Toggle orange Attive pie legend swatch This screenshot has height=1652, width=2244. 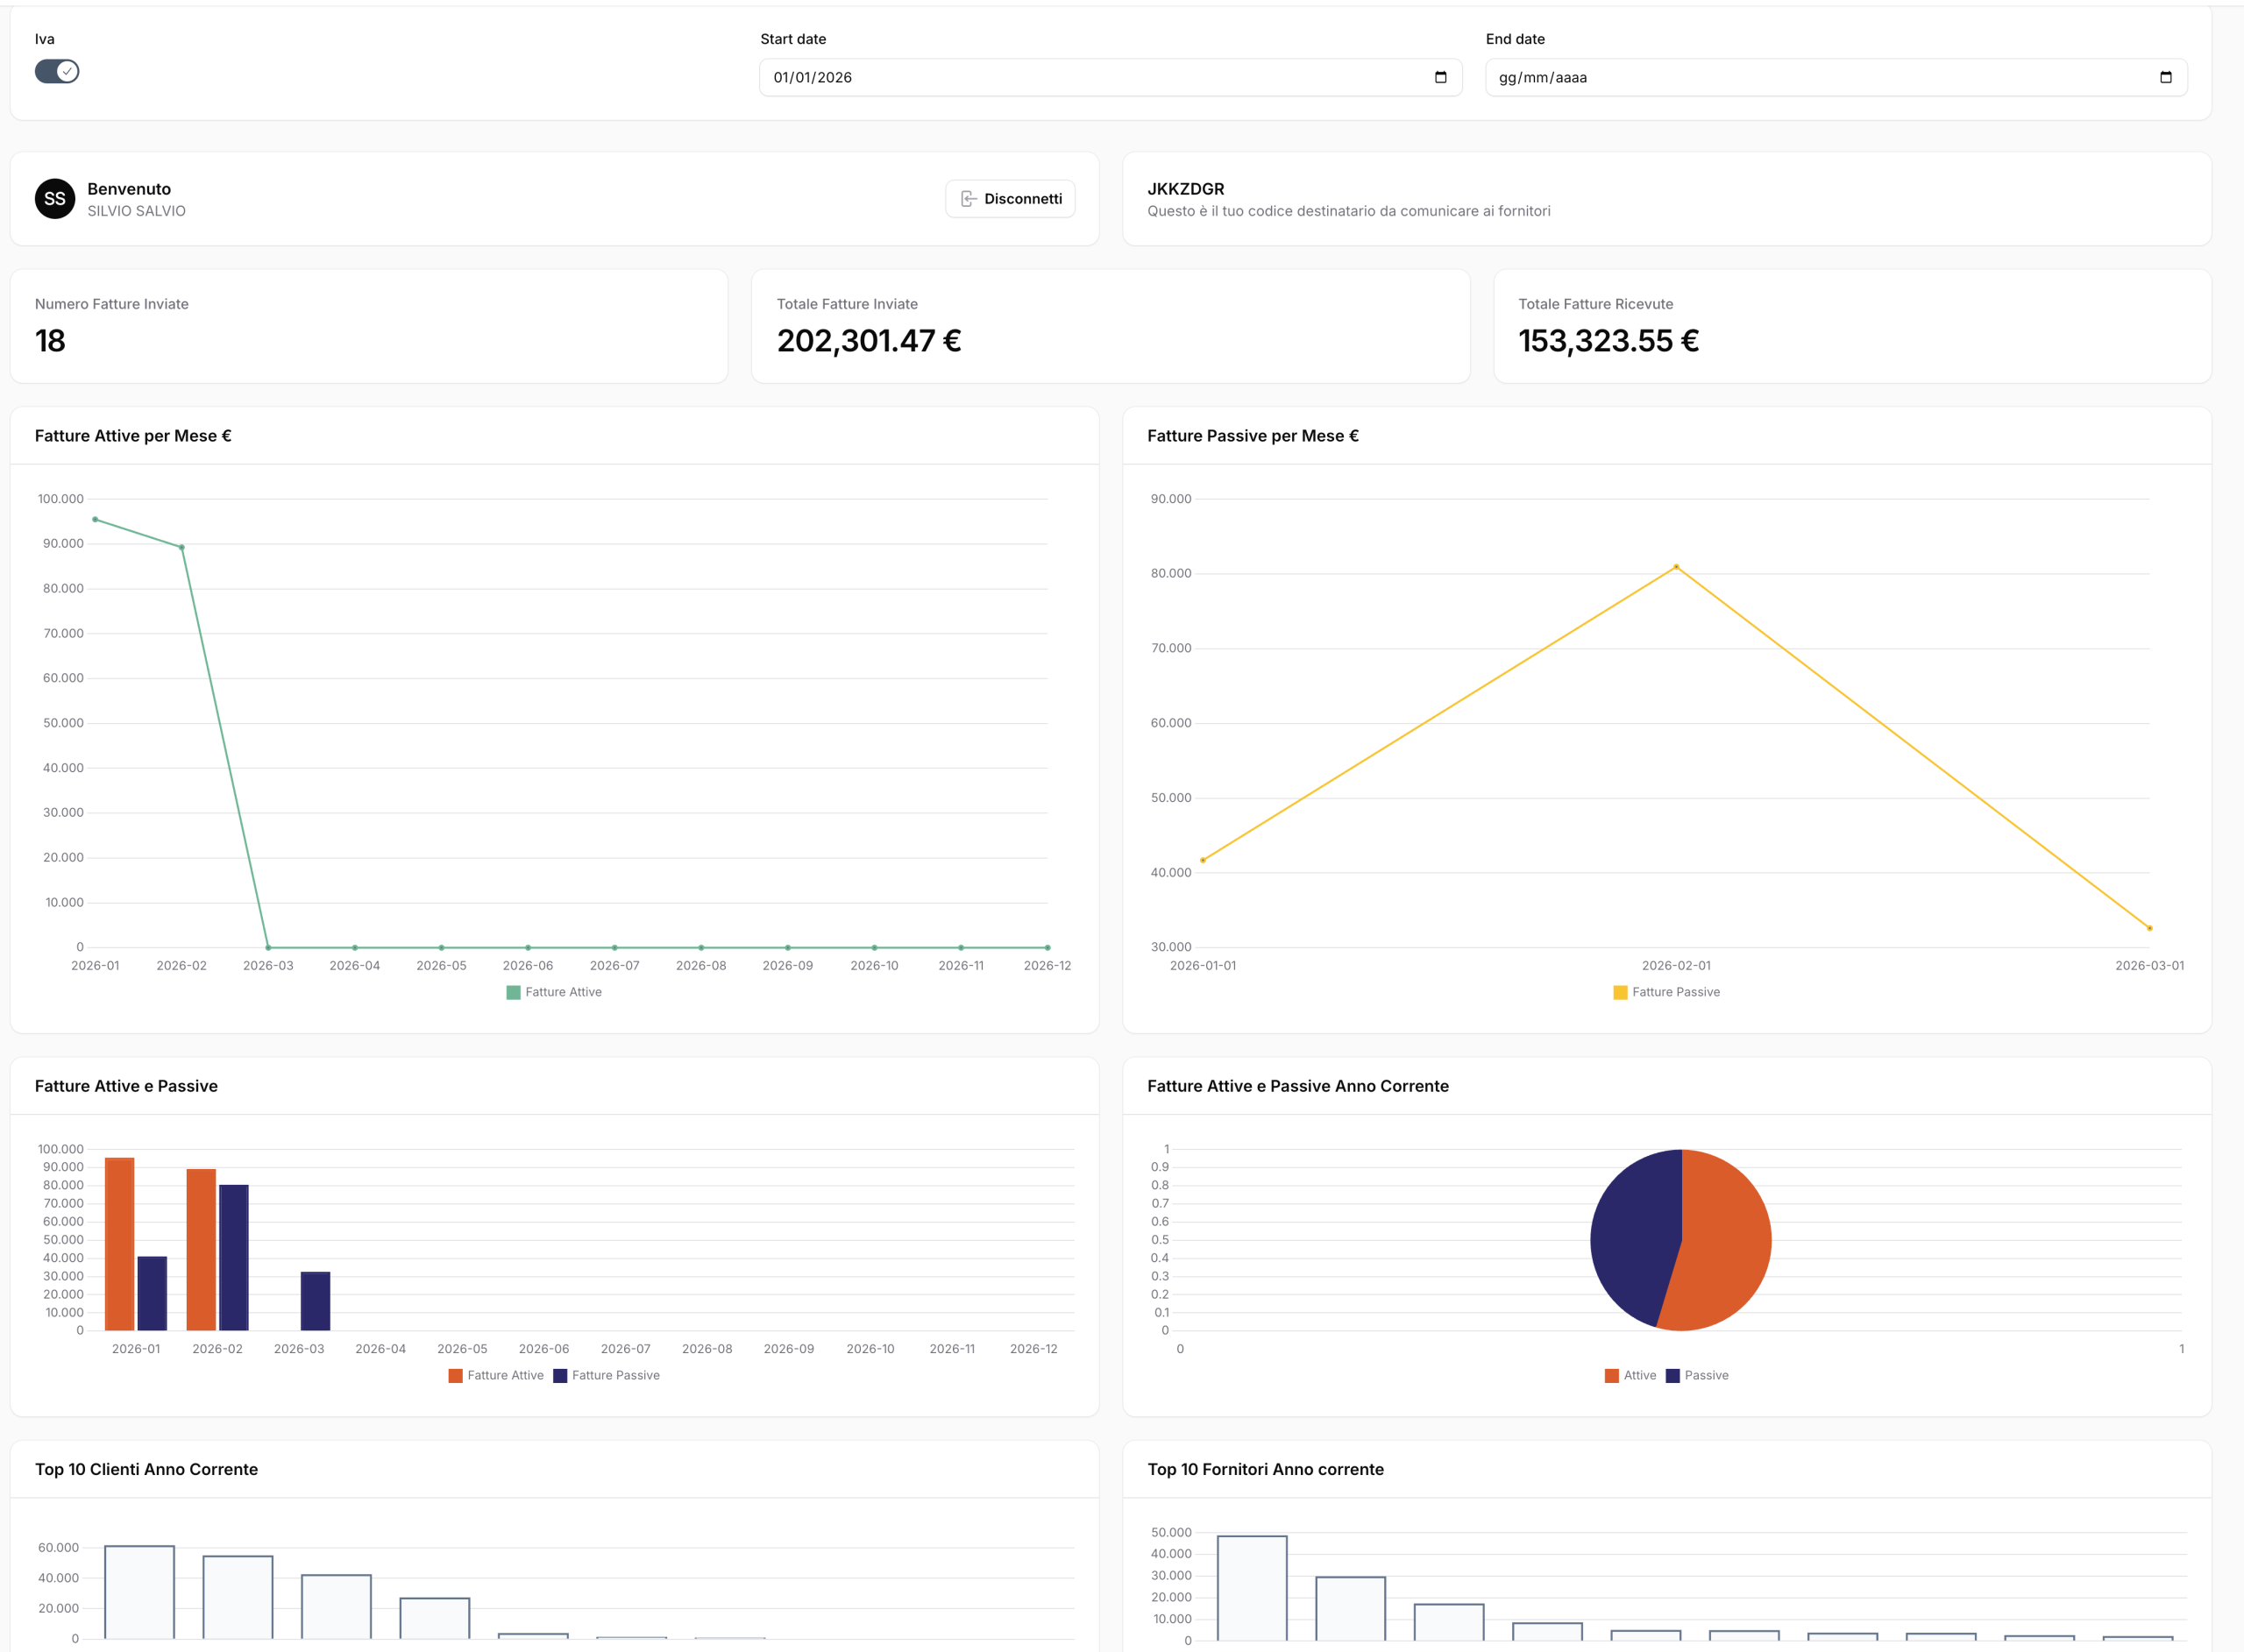pos(1611,1376)
